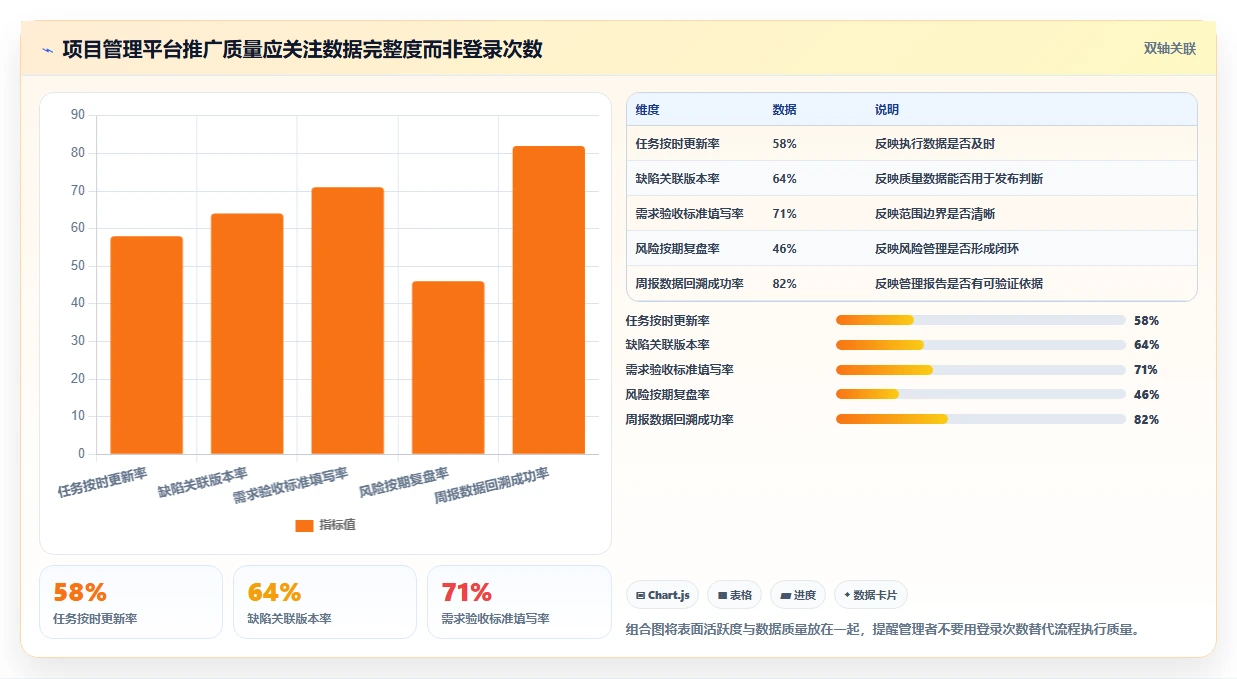Click the 风险按期复盘率 x-axis label on the chart
The height and width of the screenshot is (679, 1237).
coord(404,482)
